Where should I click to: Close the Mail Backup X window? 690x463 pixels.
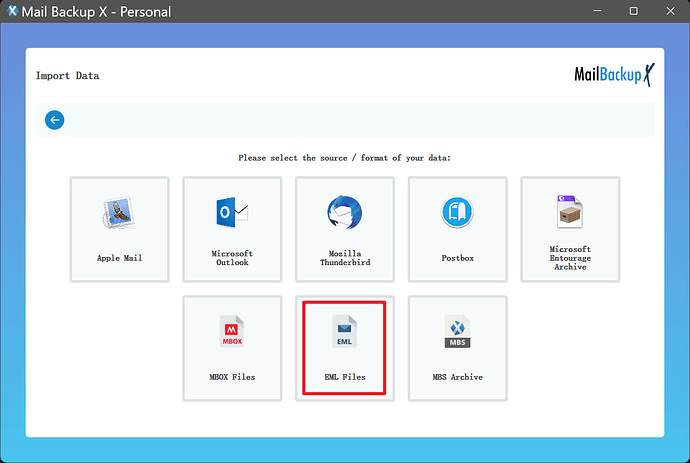point(670,11)
